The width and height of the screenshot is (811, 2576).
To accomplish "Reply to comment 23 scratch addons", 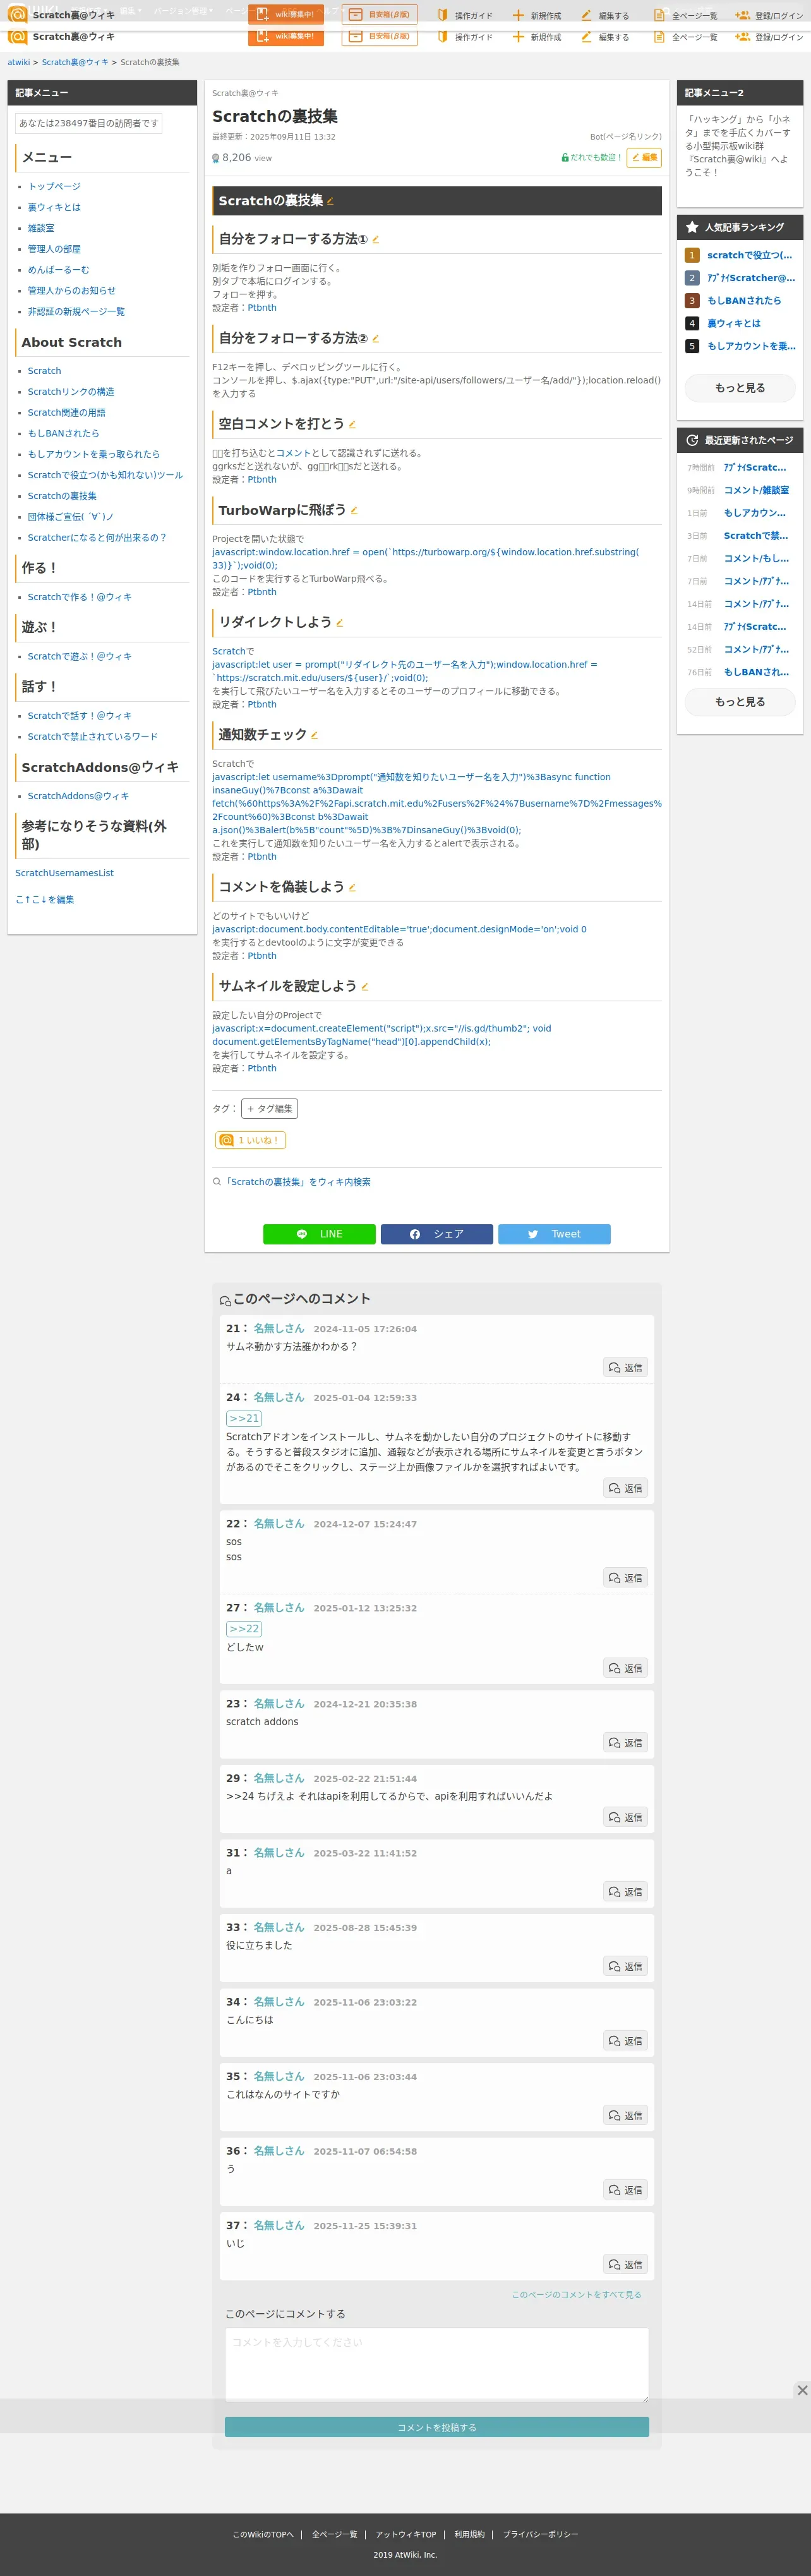I will 626,1743.
